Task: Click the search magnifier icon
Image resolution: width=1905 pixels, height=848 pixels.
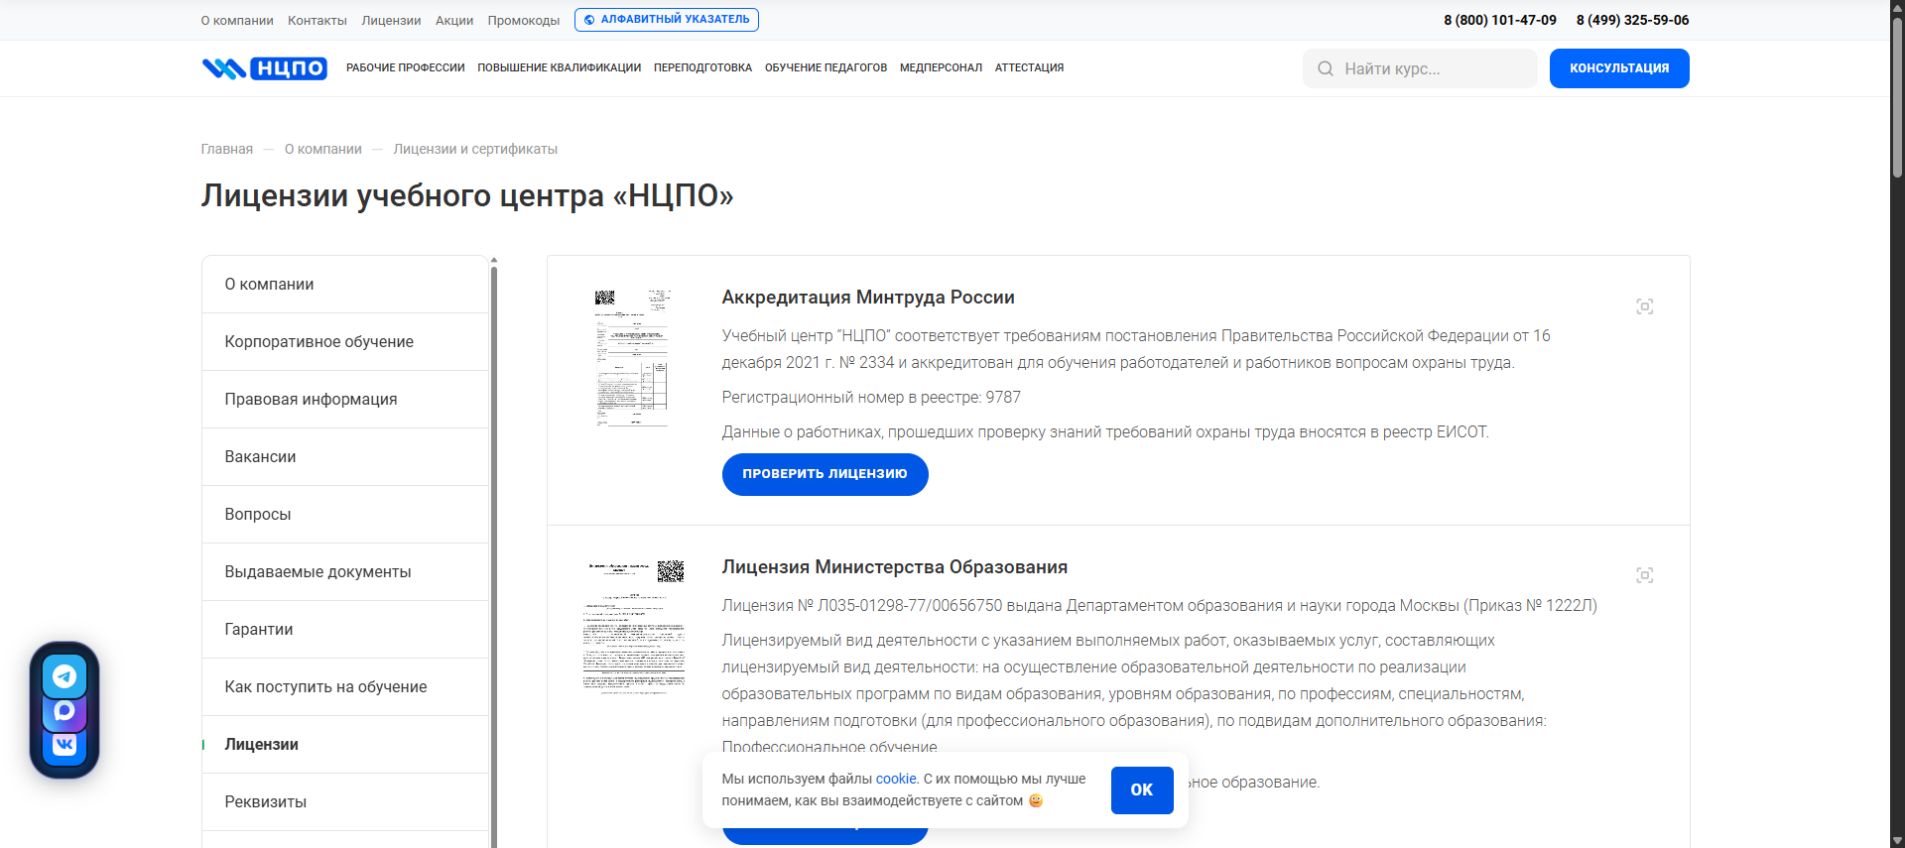Action: tap(1325, 69)
